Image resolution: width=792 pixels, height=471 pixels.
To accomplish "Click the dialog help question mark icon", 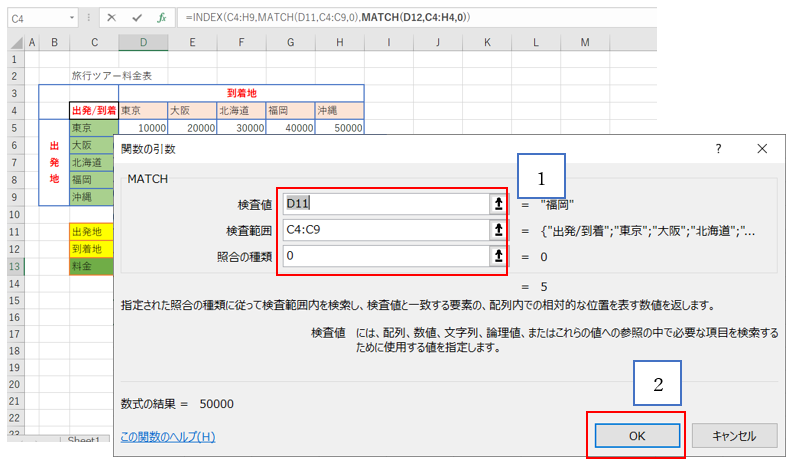I will point(718,149).
